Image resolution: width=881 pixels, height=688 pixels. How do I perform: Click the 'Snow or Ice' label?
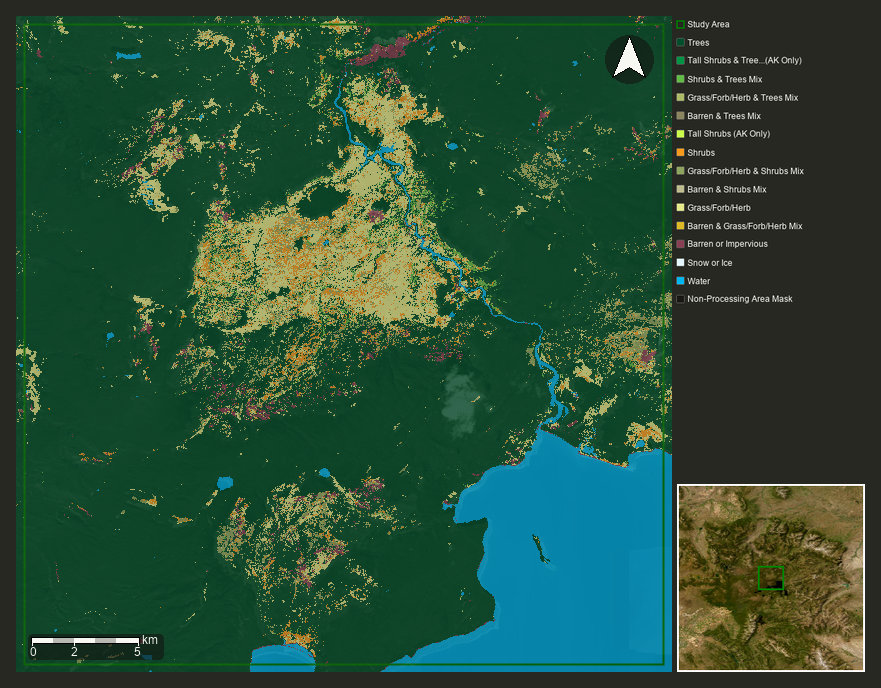click(x=710, y=263)
